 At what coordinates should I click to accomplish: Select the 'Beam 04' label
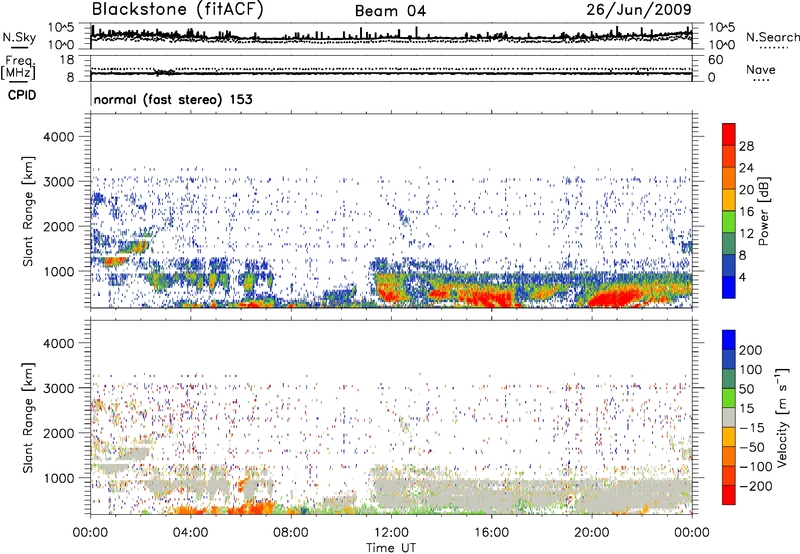pyautogui.click(x=390, y=11)
